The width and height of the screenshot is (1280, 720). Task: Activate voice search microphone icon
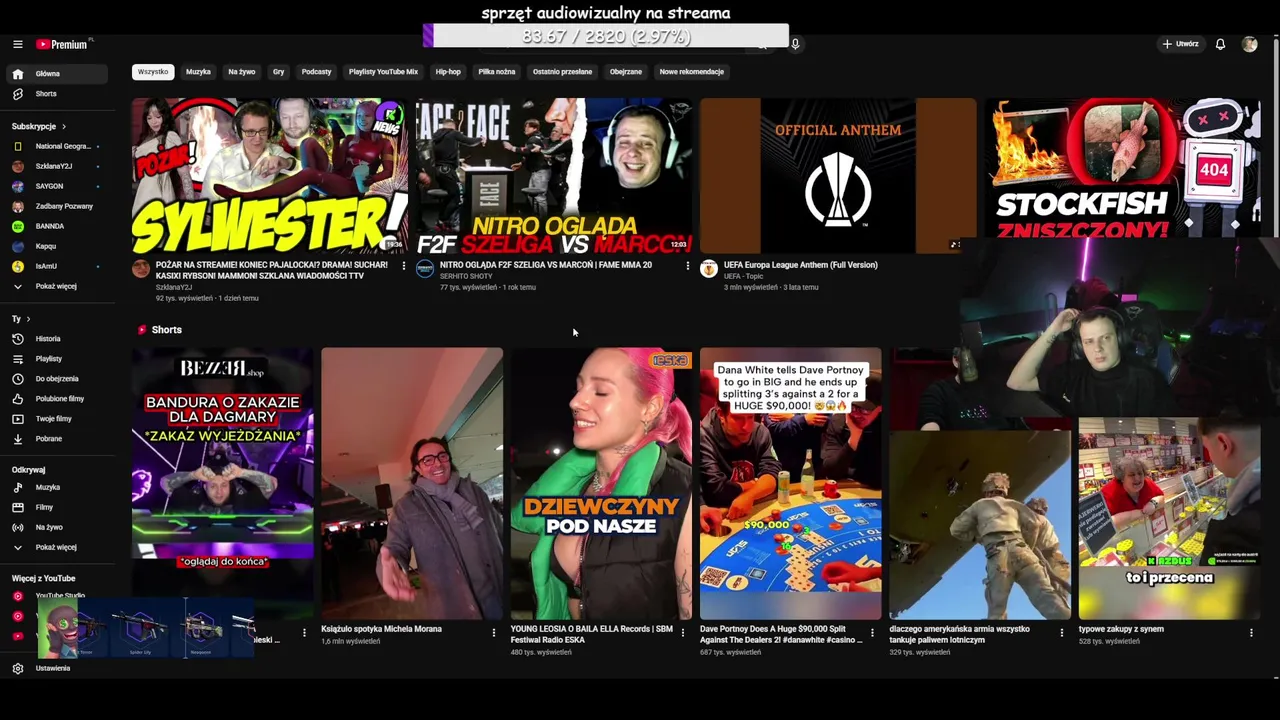[x=795, y=44]
